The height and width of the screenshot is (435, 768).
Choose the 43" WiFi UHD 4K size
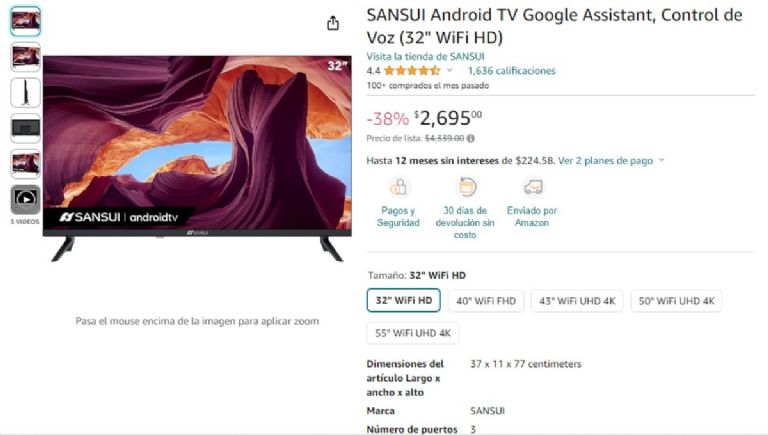pyautogui.click(x=577, y=301)
